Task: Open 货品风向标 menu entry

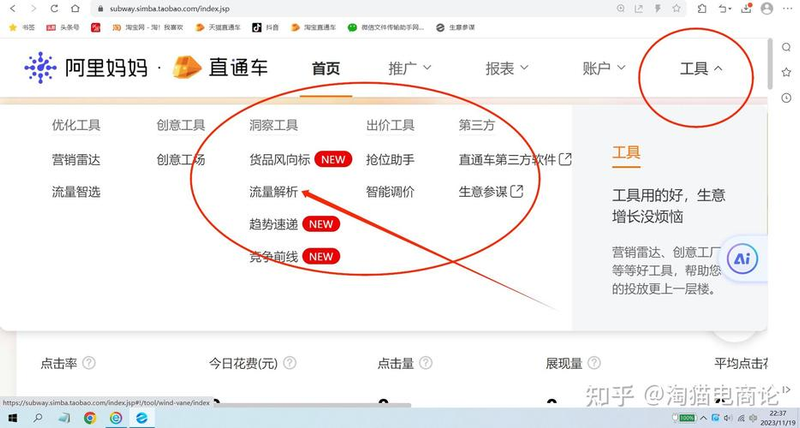Action: click(280, 159)
